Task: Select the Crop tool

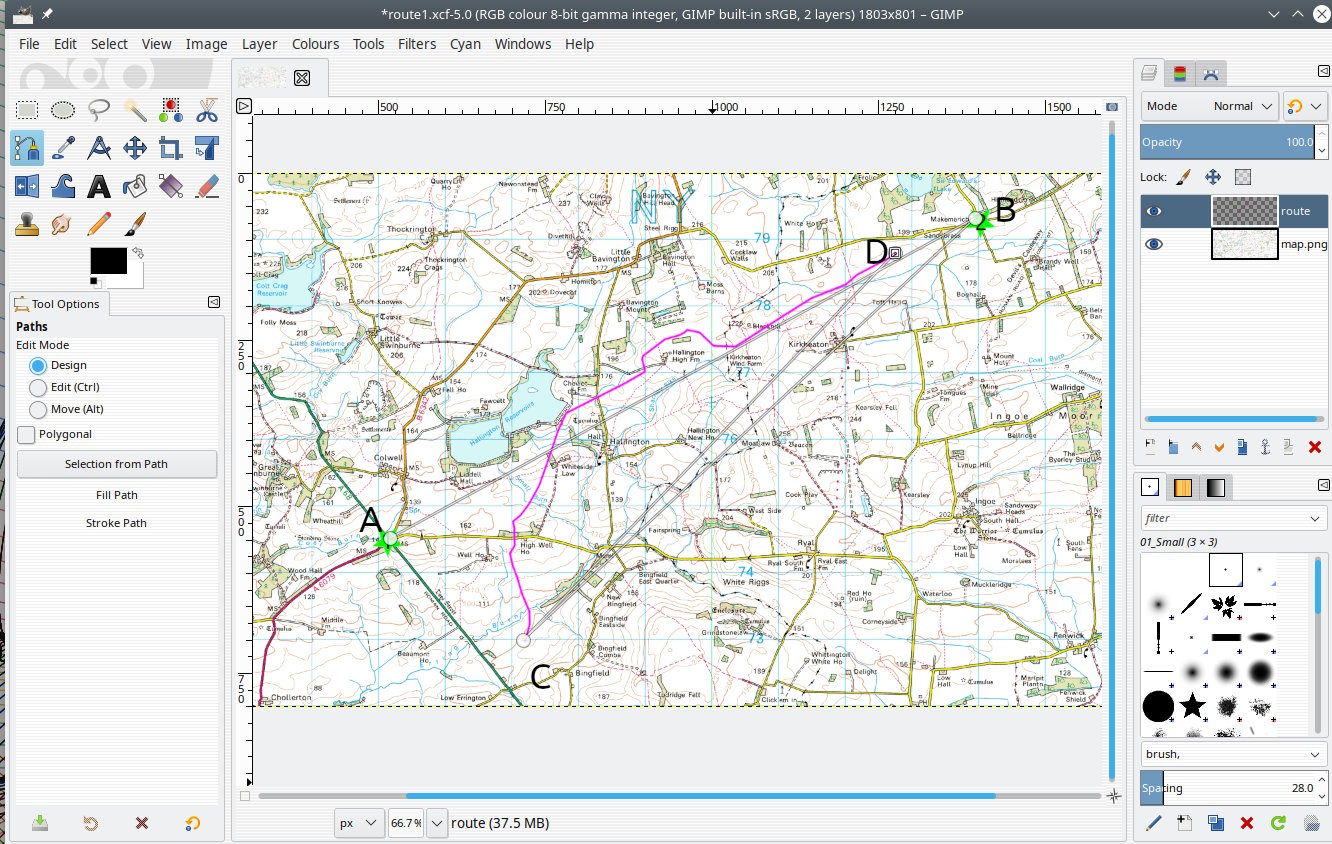Action: coord(171,148)
